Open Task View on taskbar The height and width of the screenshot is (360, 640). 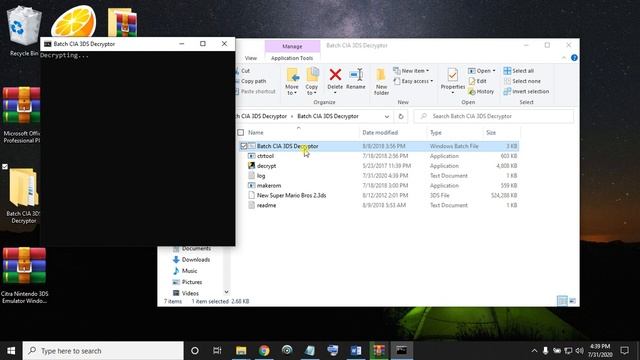coord(217,351)
